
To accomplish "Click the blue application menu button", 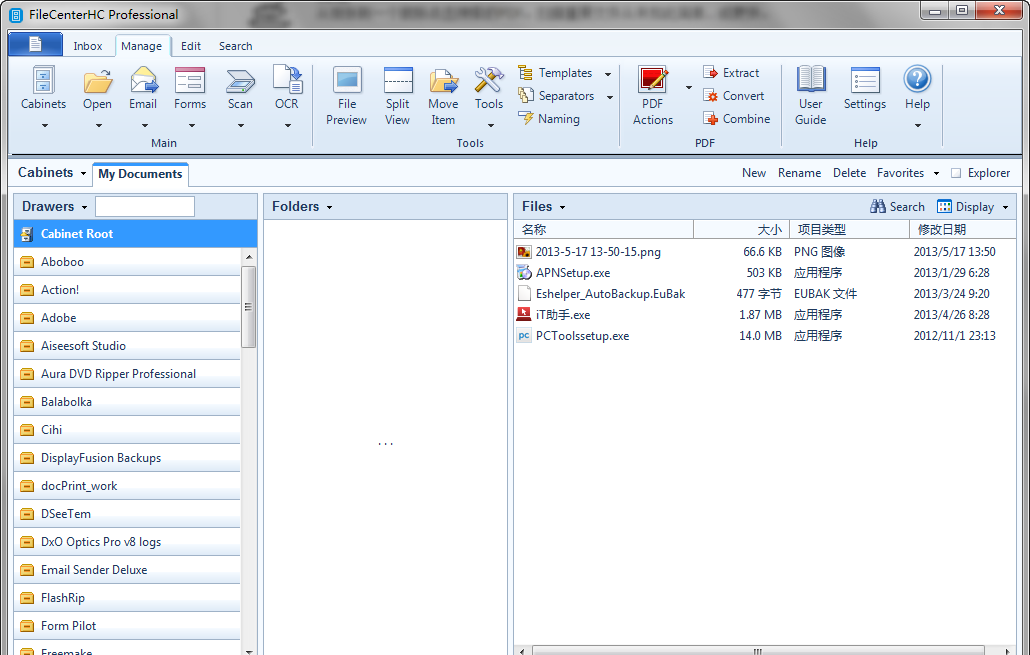I will coord(35,44).
